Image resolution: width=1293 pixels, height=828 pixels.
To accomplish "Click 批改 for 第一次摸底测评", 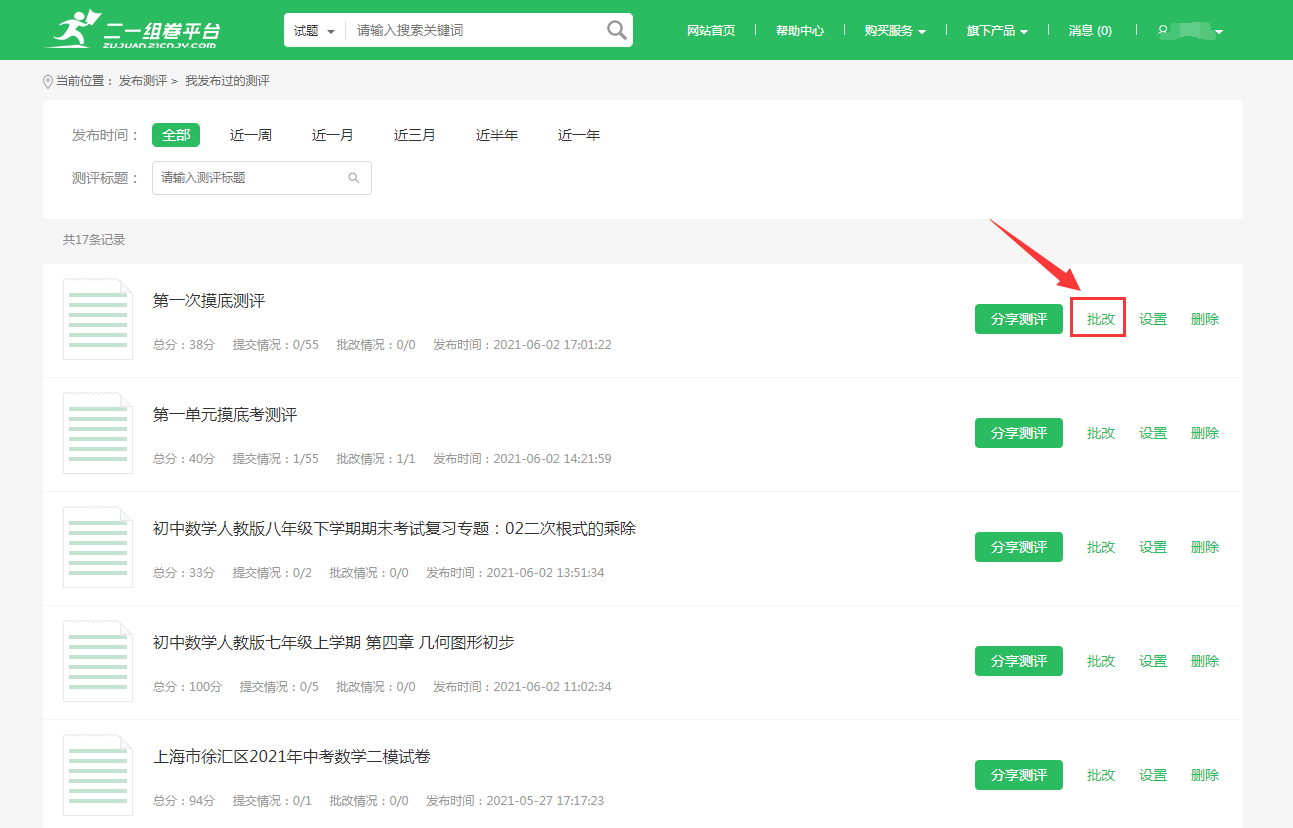I will (1101, 319).
